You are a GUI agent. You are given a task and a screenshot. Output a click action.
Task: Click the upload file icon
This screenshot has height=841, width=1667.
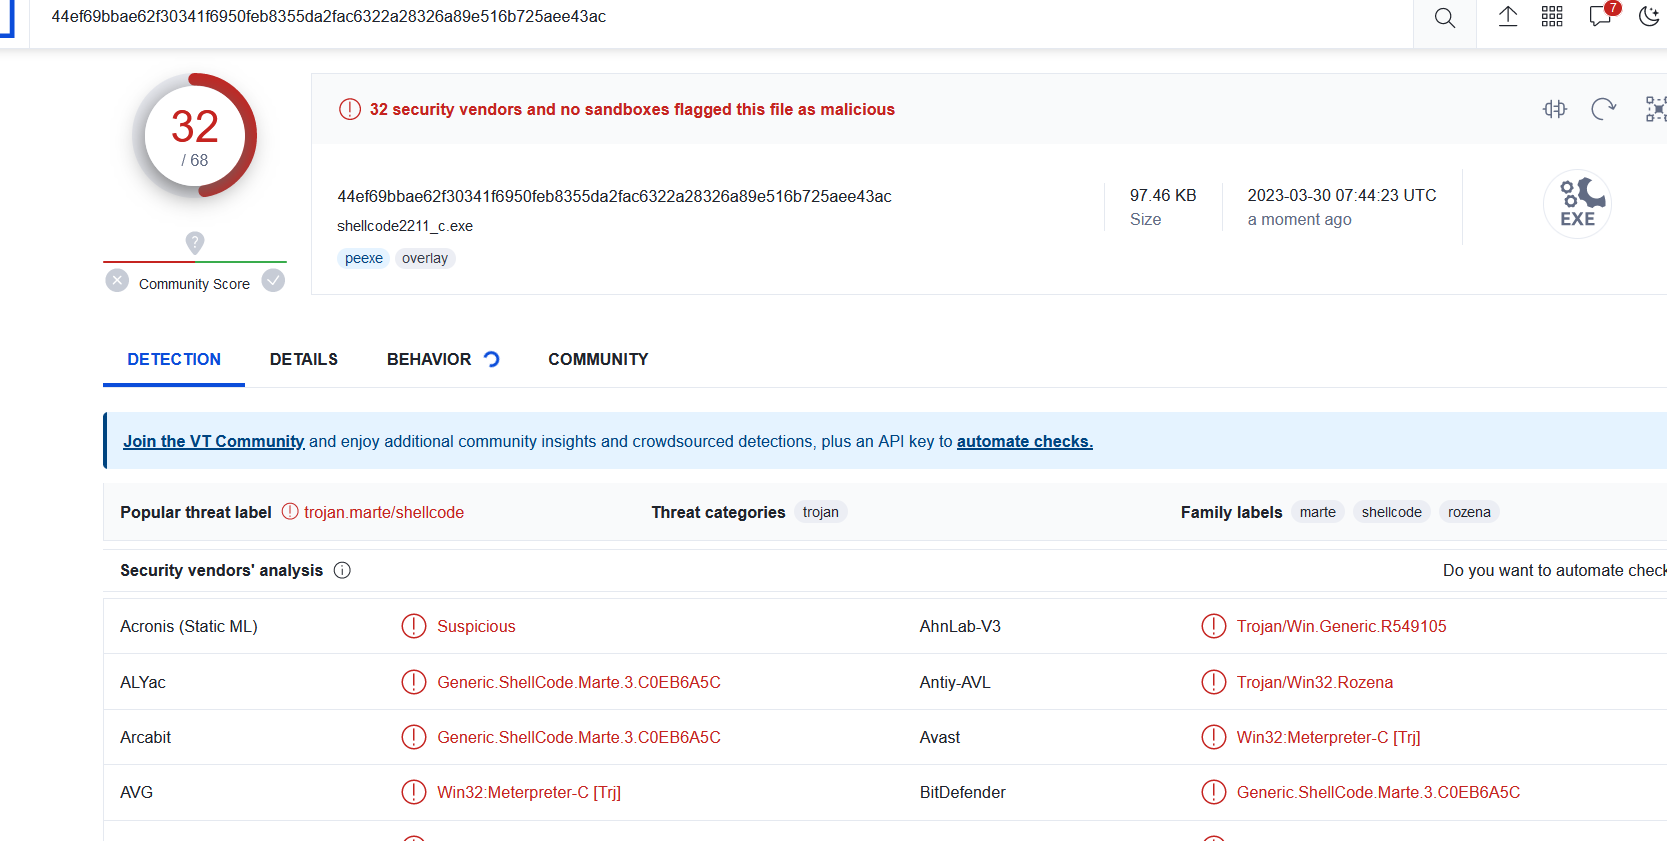coord(1507,16)
